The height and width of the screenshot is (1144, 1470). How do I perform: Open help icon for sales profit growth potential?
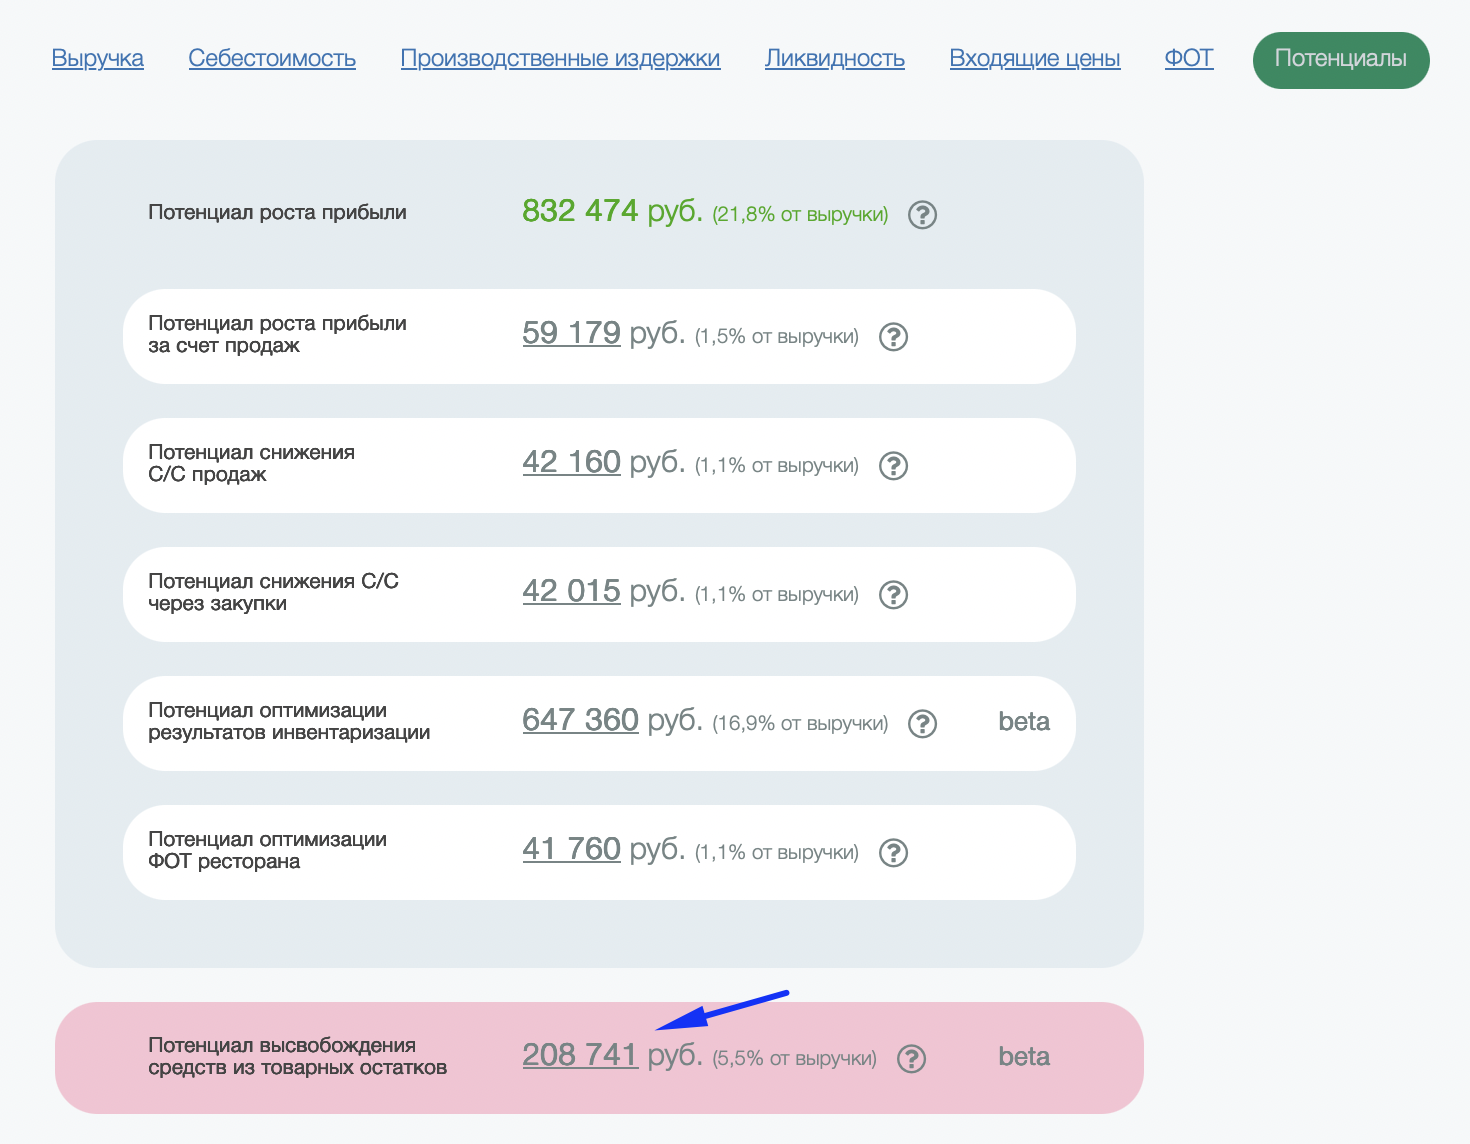click(x=893, y=337)
